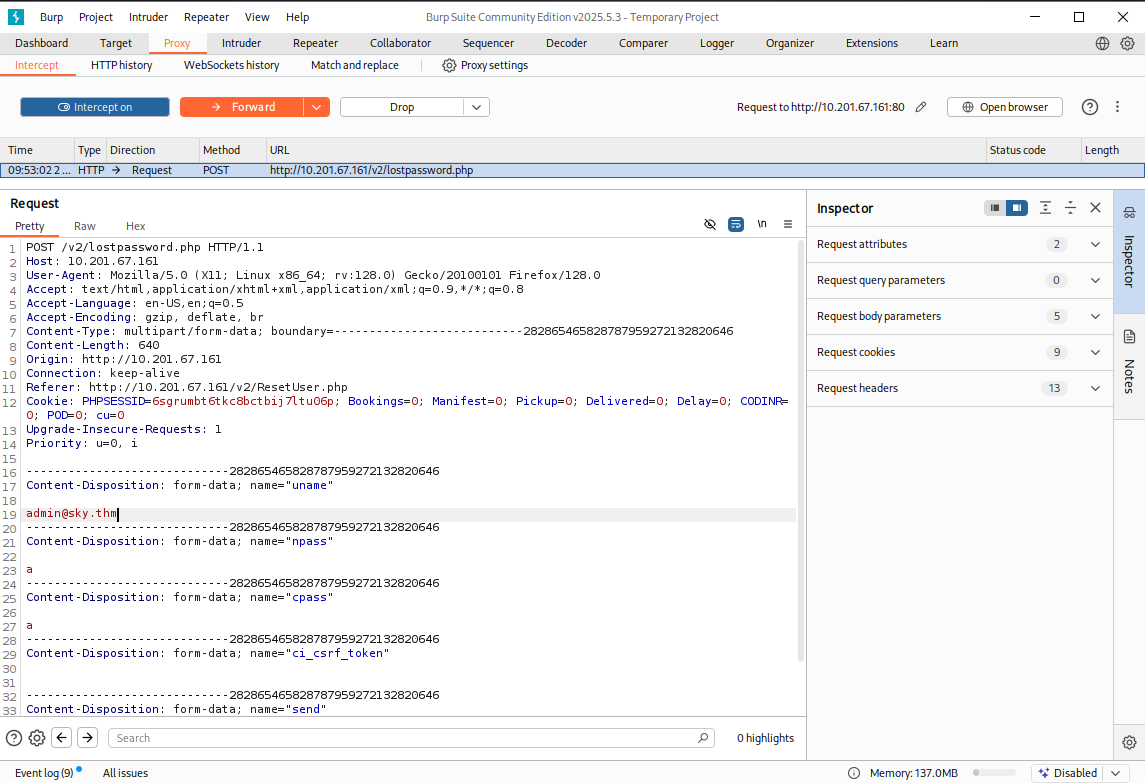Image resolution: width=1145 pixels, height=783 pixels.
Task: Switch to the Decoder tab
Action: (x=566, y=43)
